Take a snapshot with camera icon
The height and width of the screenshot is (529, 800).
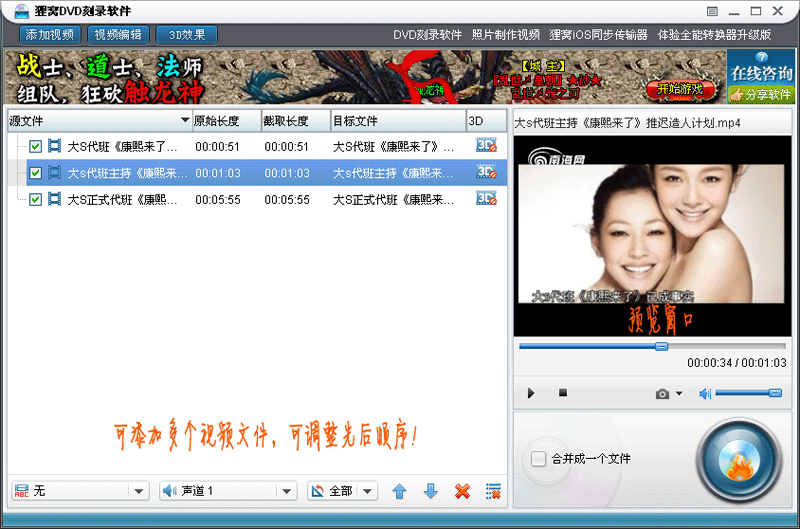(662, 394)
